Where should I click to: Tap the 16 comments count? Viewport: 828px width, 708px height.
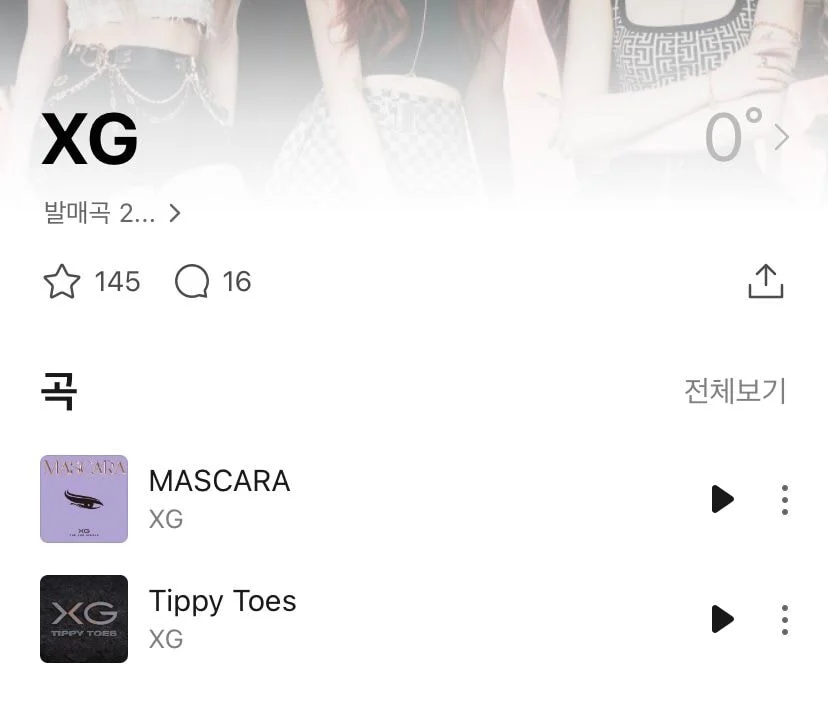pos(237,281)
